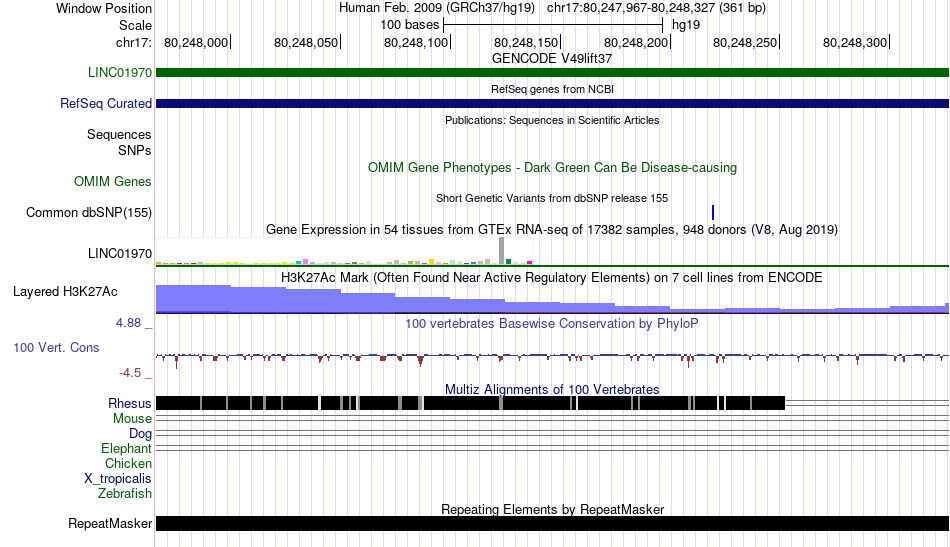Click the Rhesus alignment species label
This screenshot has width=950, height=547.
tap(130, 403)
